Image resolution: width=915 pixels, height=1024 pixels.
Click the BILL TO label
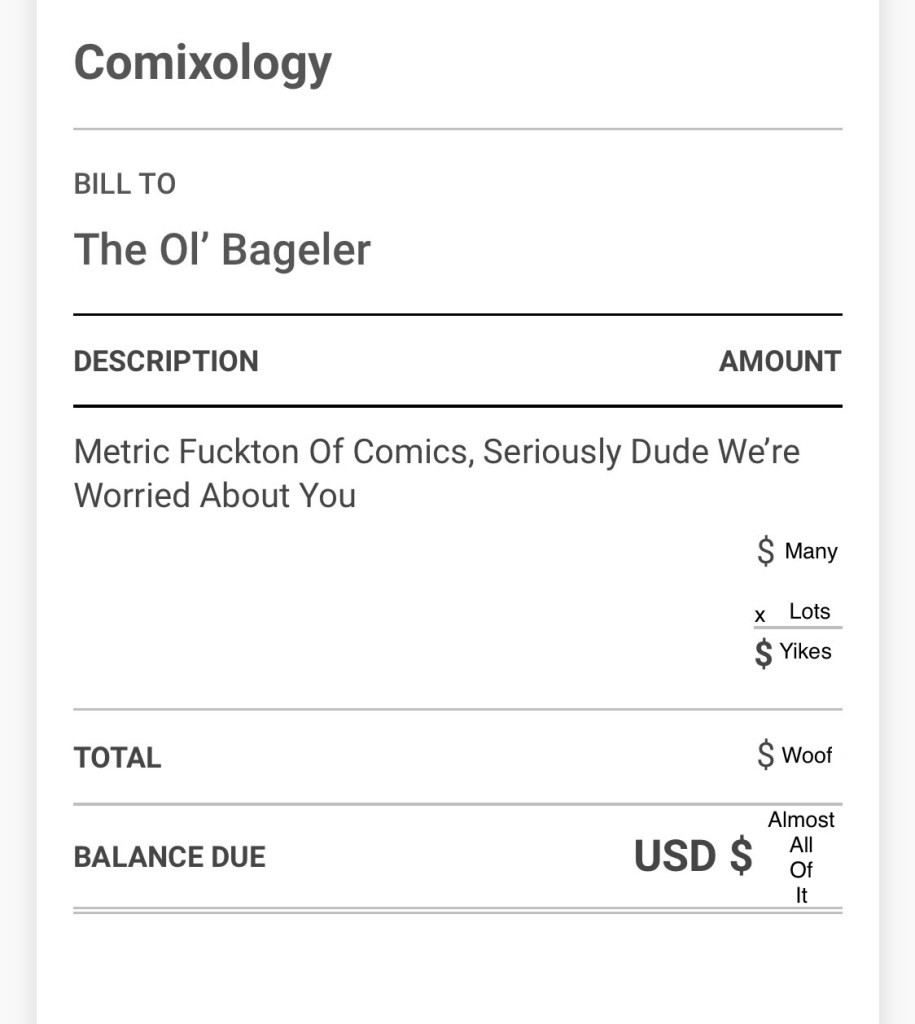click(x=124, y=184)
